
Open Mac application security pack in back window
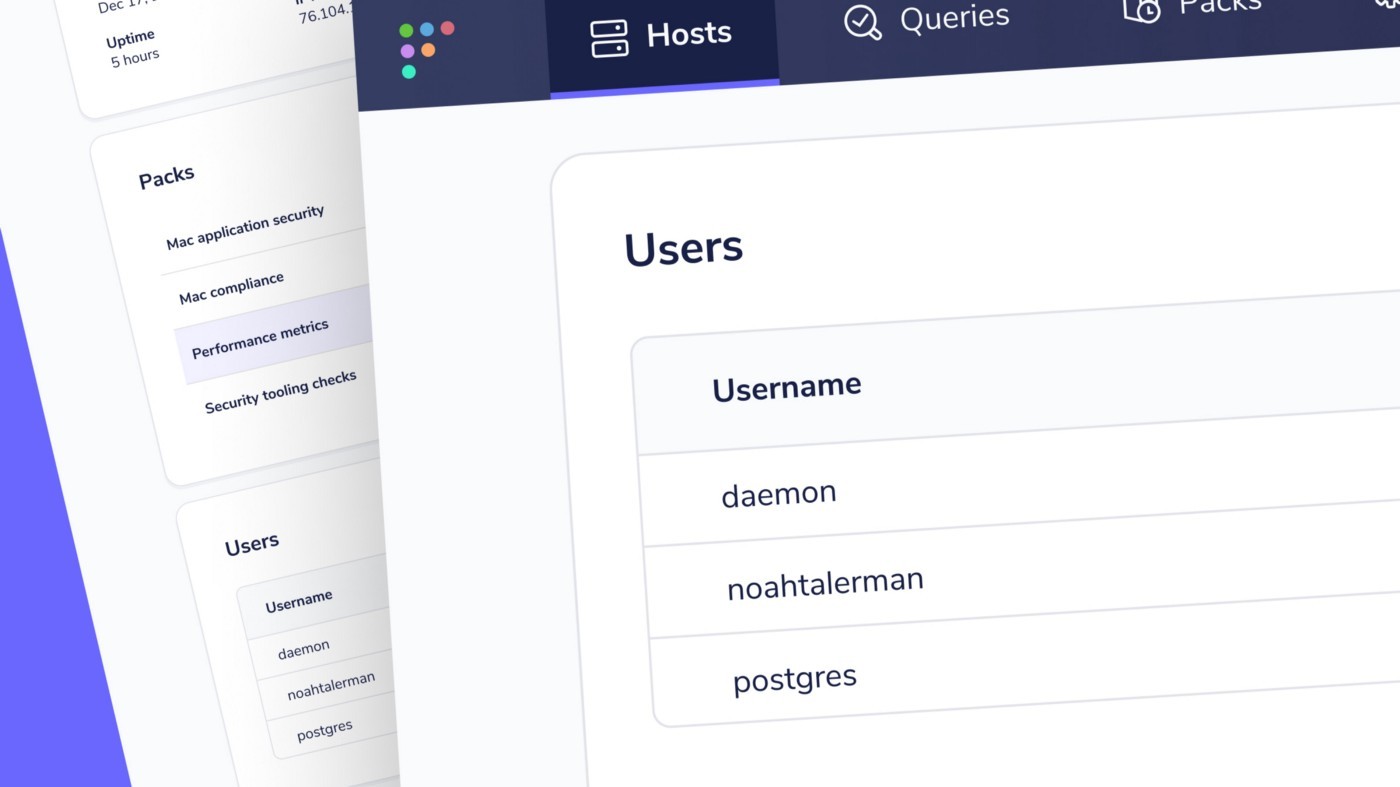click(246, 227)
